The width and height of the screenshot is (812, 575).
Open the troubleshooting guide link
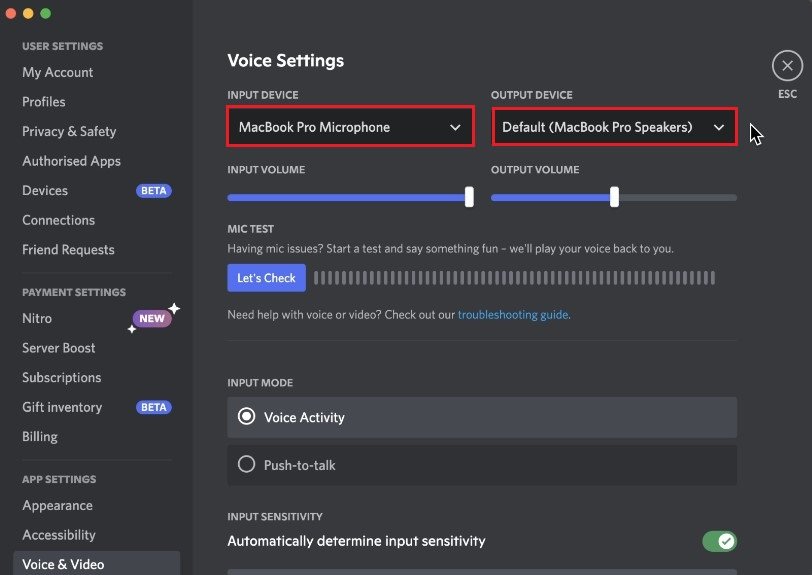512,315
